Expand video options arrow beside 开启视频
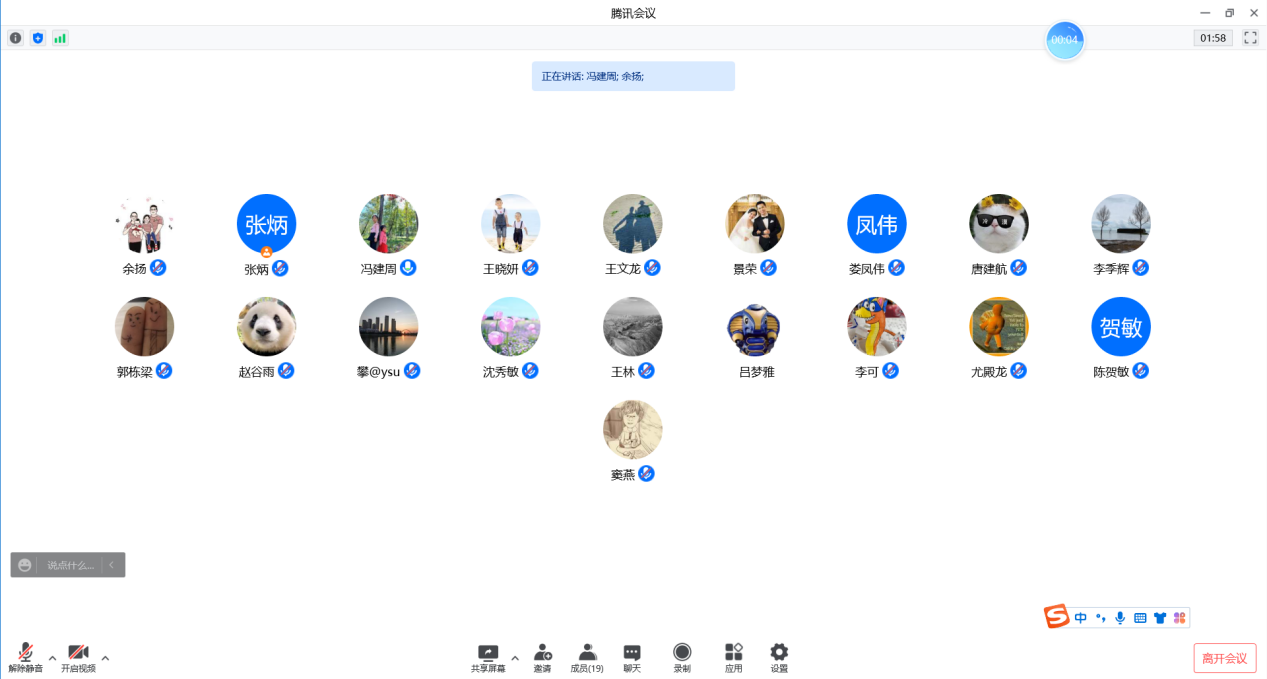 pos(105,657)
